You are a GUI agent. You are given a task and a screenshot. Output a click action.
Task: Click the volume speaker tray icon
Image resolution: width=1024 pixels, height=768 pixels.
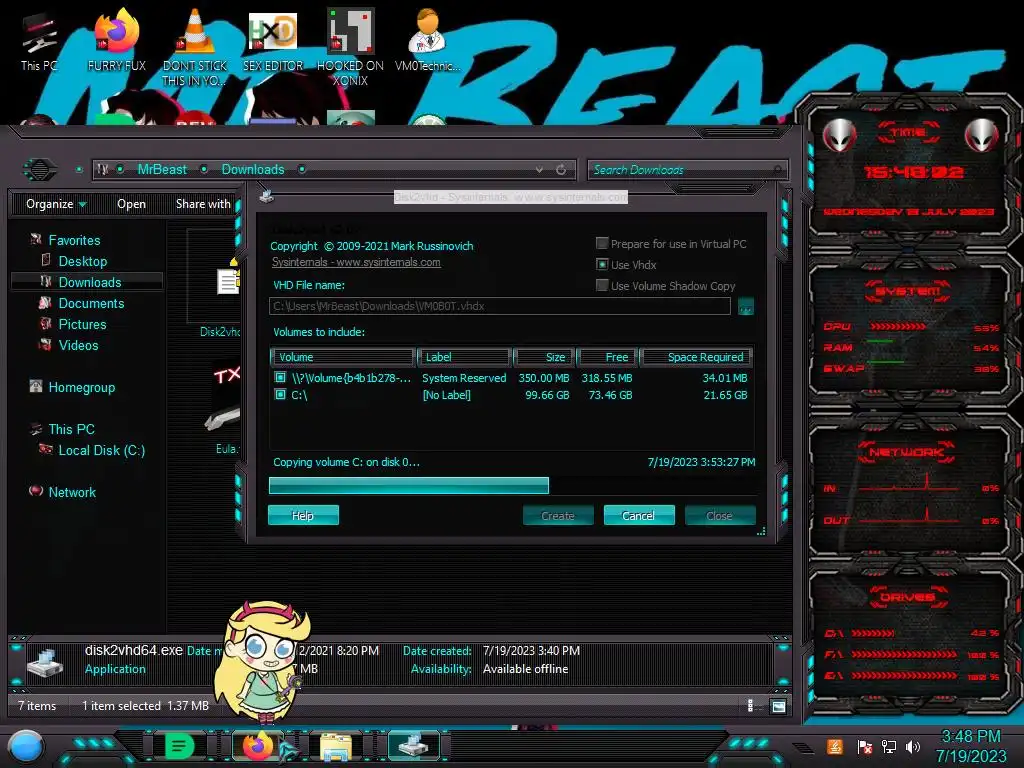[x=913, y=746]
